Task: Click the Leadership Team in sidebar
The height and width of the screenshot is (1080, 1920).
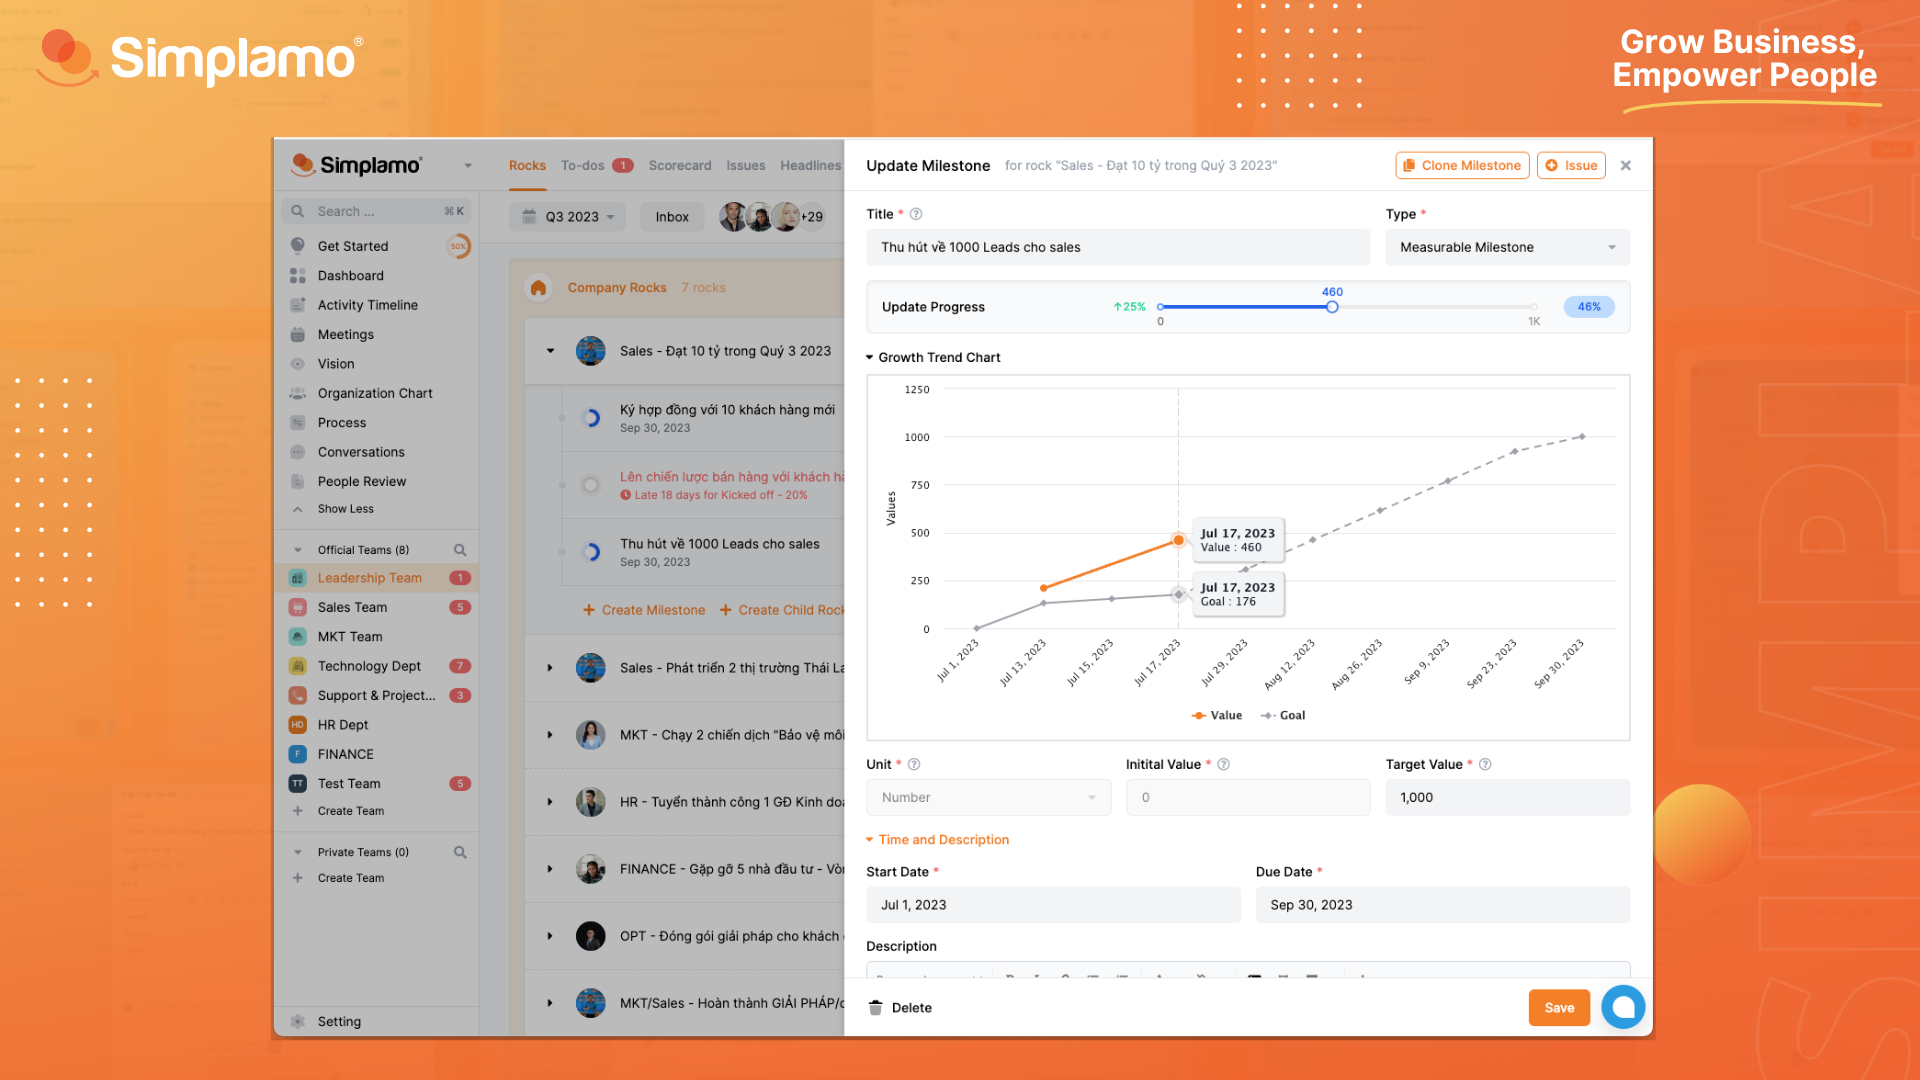Action: click(x=369, y=576)
